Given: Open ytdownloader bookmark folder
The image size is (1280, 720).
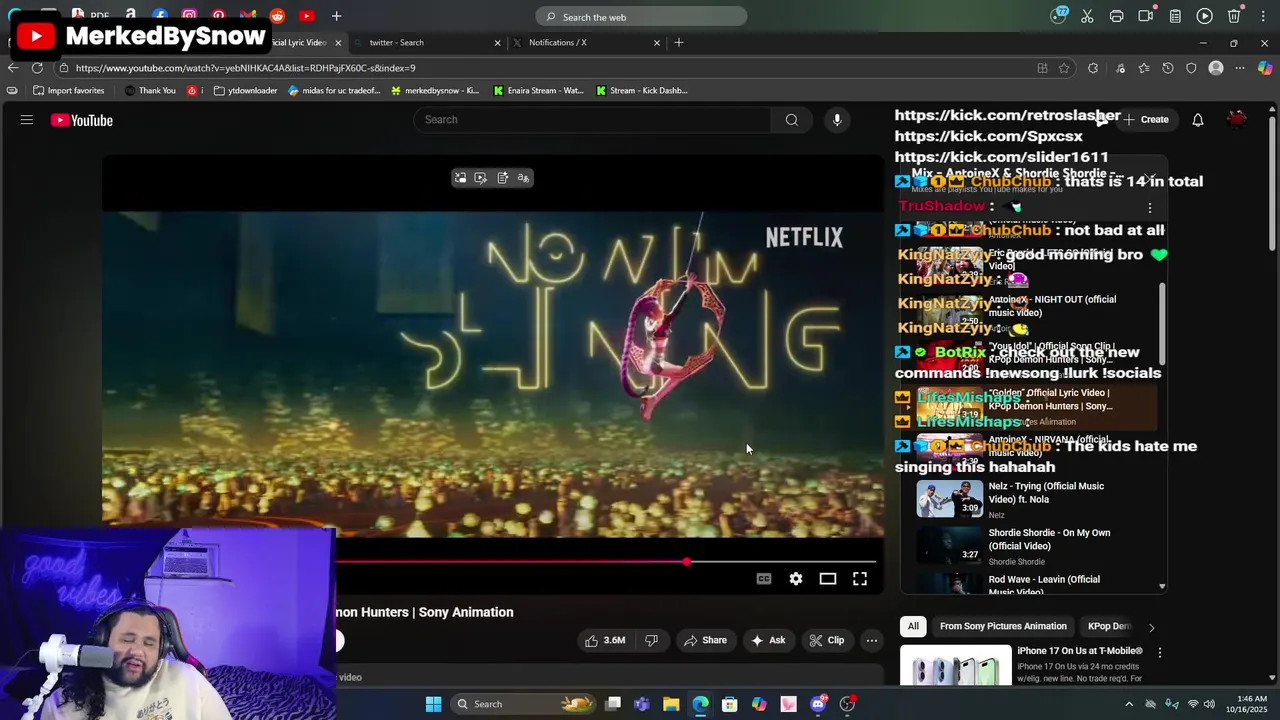Looking at the screenshot, I should coord(246,91).
